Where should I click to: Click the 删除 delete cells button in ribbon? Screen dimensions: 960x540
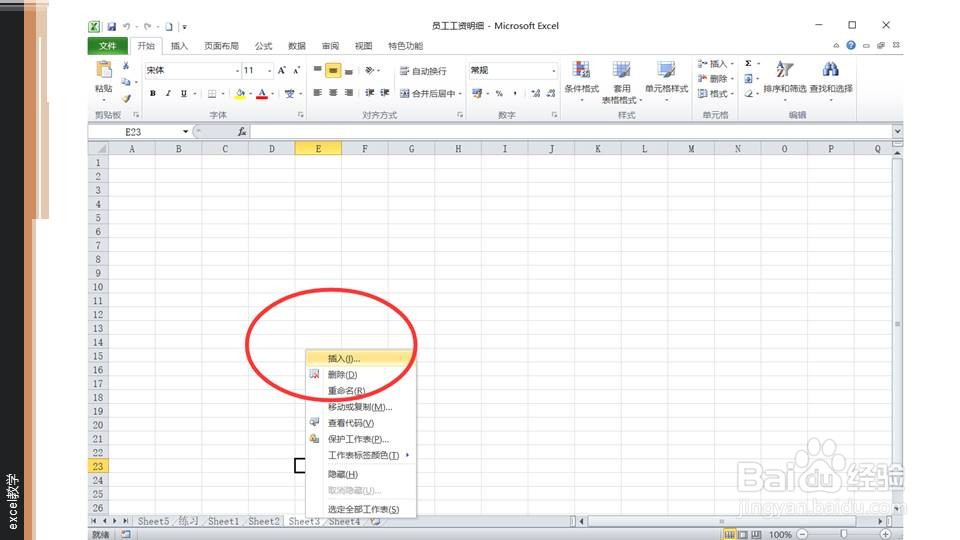(714, 78)
